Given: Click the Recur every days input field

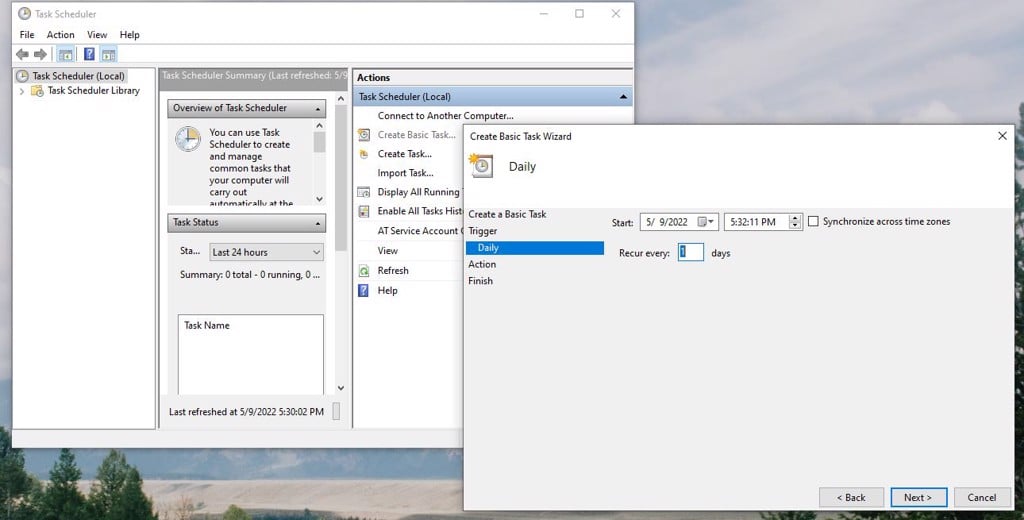Looking at the screenshot, I should click(690, 252).
